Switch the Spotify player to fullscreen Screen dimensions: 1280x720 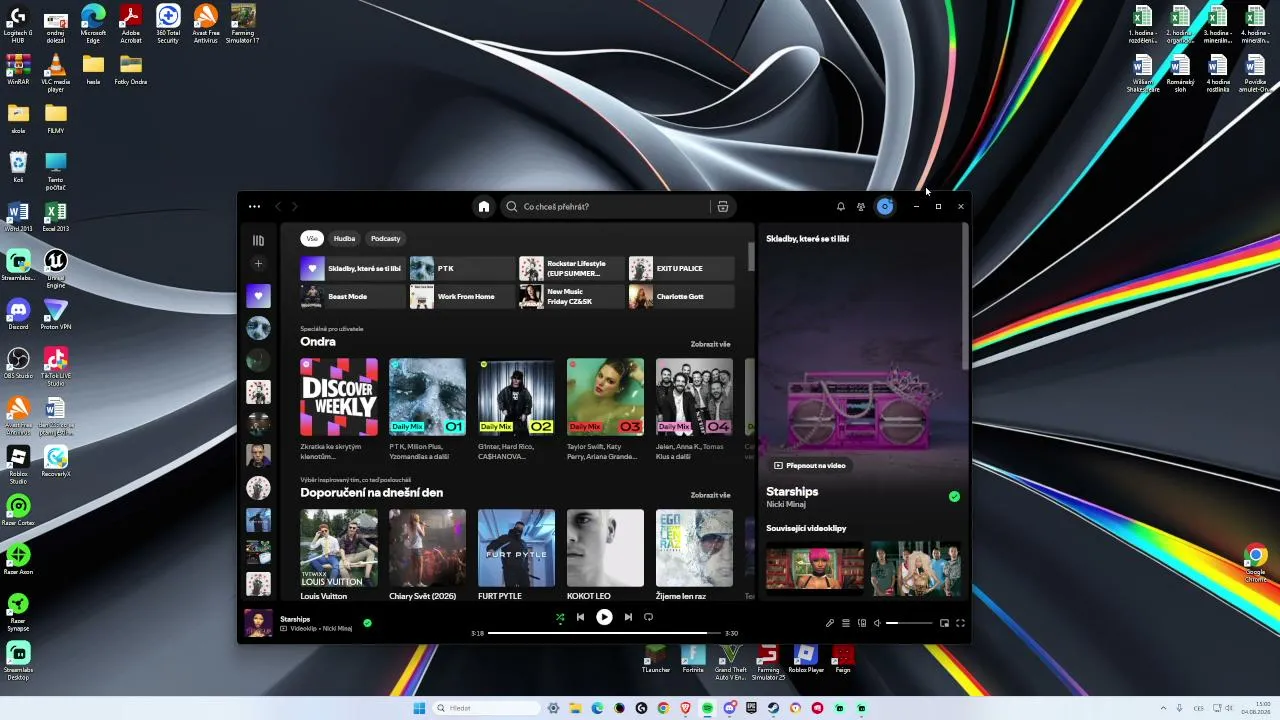pos(960,623)
